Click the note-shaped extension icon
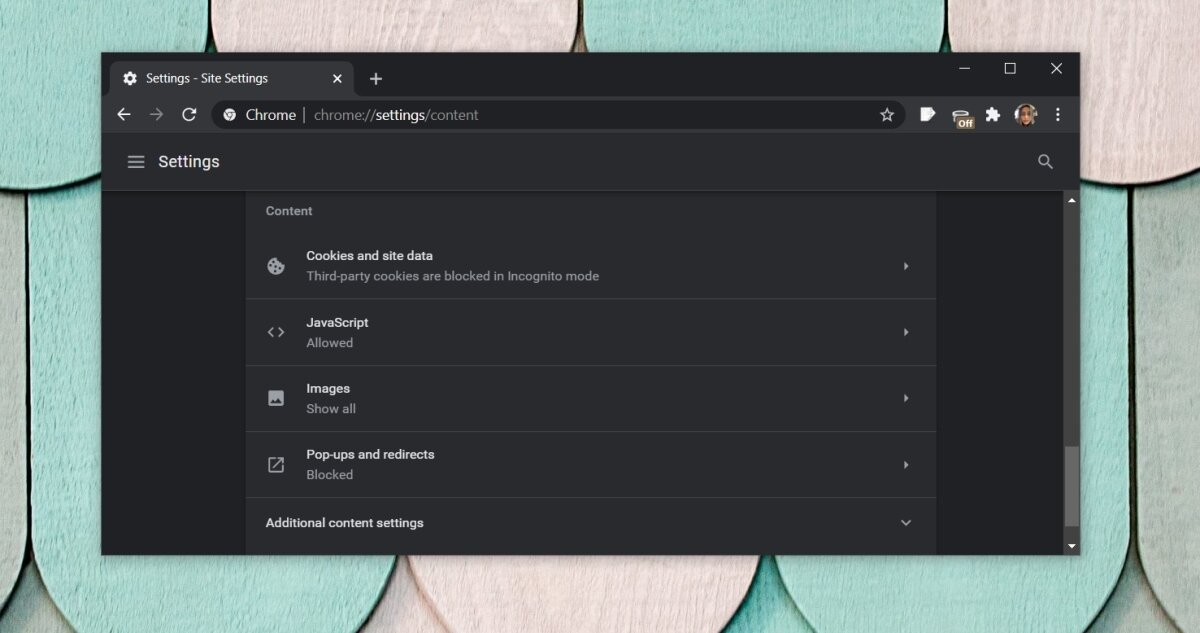1200x633 pixels. pos(928,115)
